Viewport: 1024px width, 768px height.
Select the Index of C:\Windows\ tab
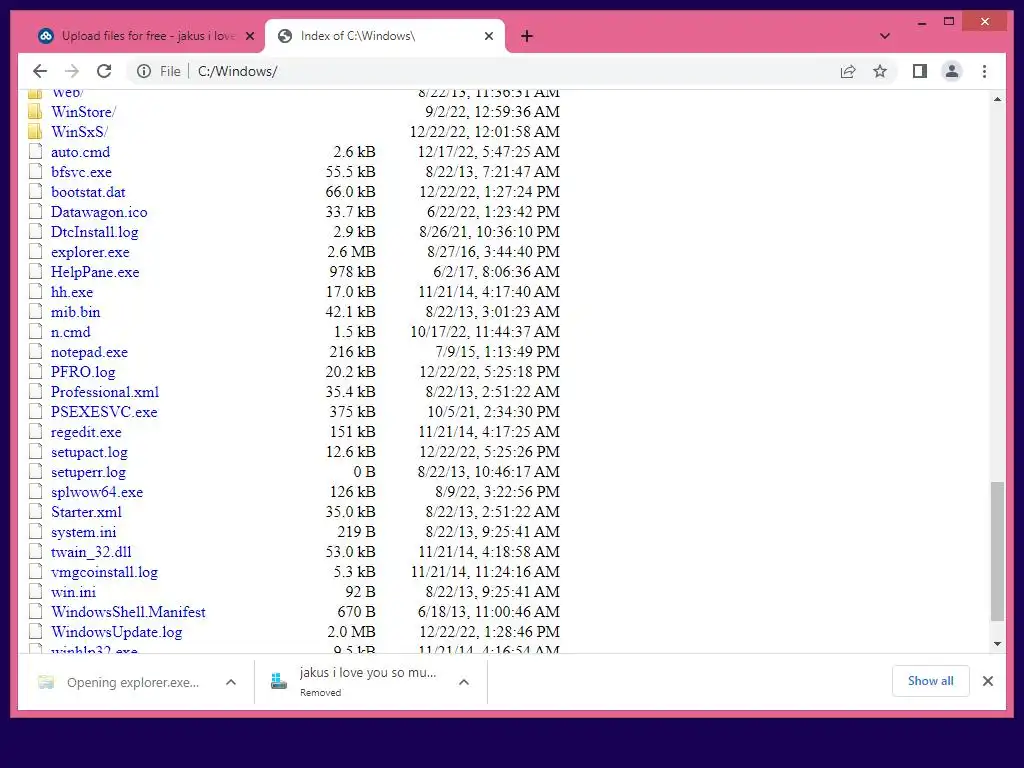[x=385, y=36]
